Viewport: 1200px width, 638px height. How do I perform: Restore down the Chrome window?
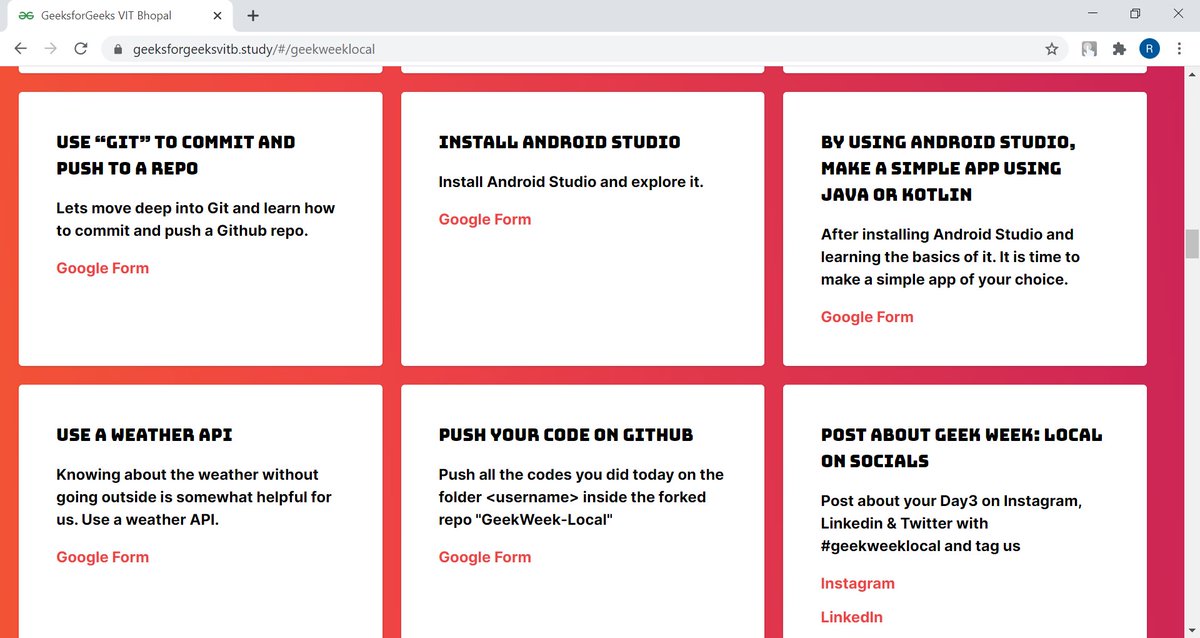[1135, 14]
